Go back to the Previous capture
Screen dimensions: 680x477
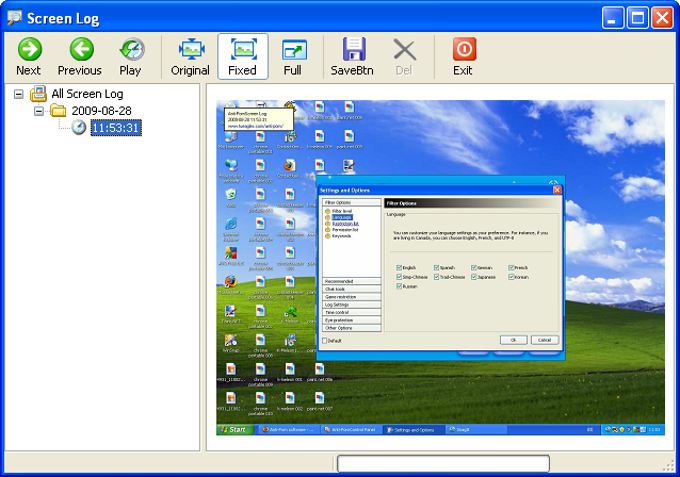80,57
